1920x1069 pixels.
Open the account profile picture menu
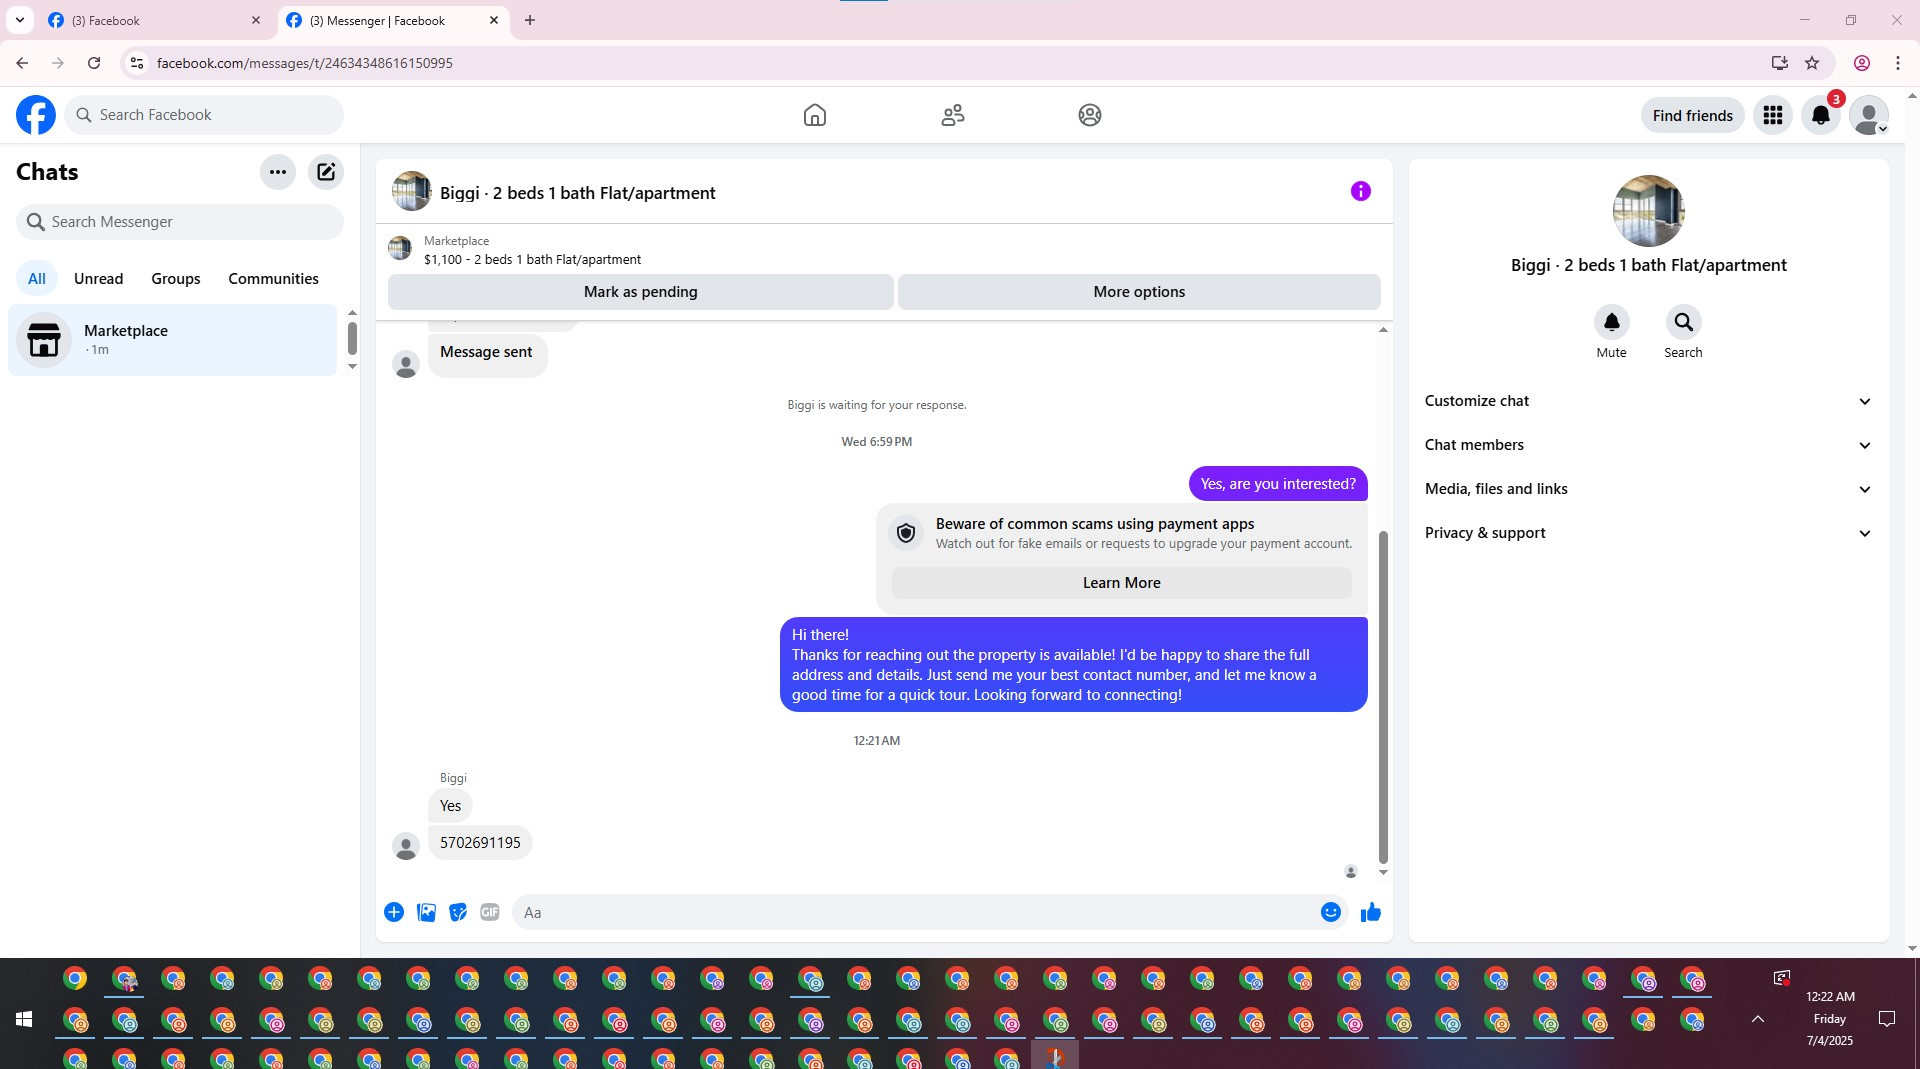[1869, 115]
